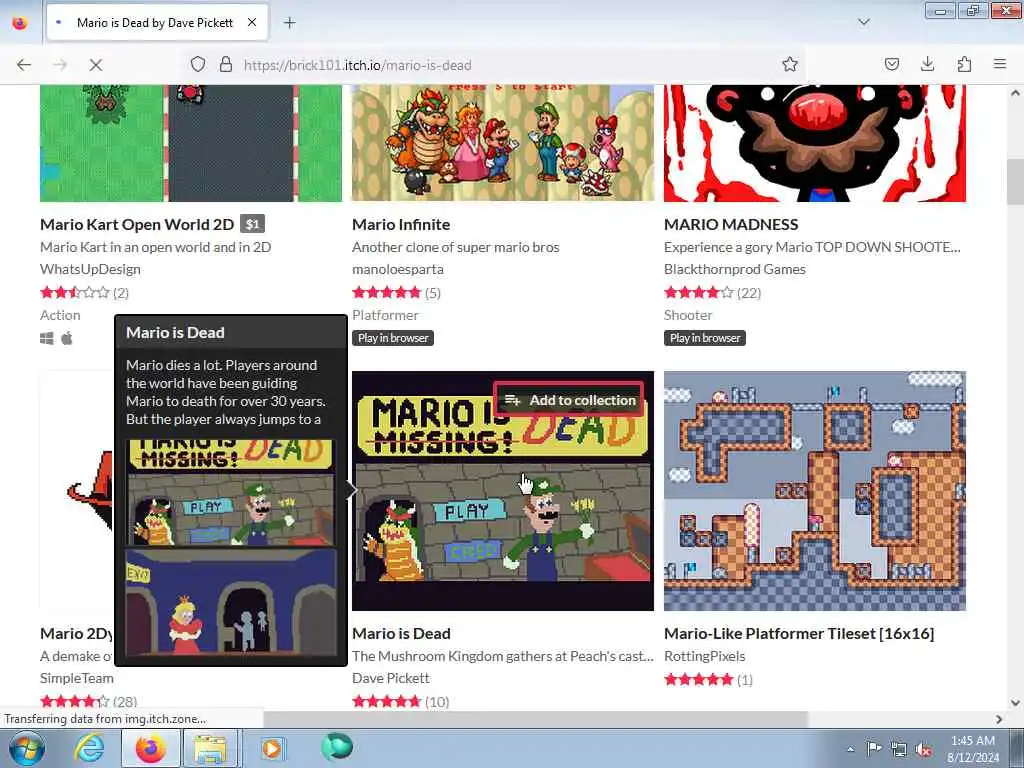The image size is (1024, 768).
Task: Click the Apple platform icon
Action: click(67, 338)
